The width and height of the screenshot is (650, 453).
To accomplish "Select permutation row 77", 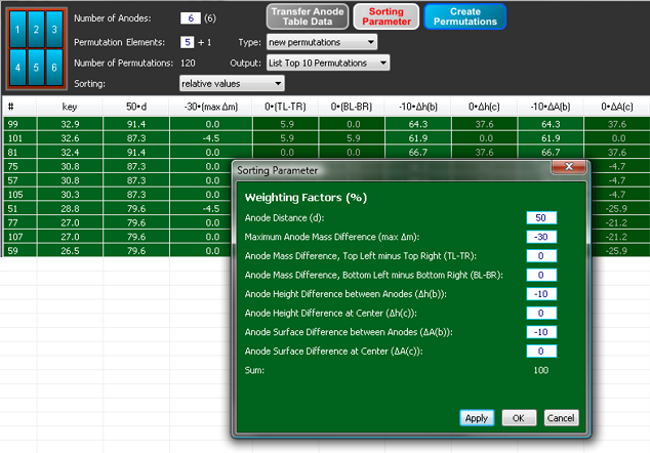I will [117, 223].
